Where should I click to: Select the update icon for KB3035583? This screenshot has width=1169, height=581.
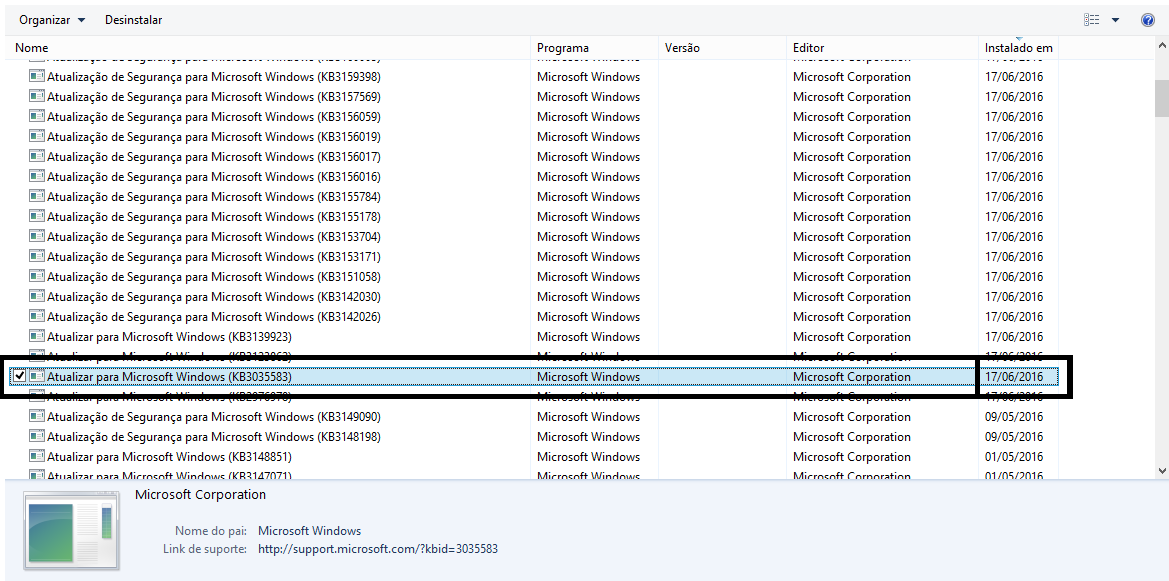[x=37, y=377]
